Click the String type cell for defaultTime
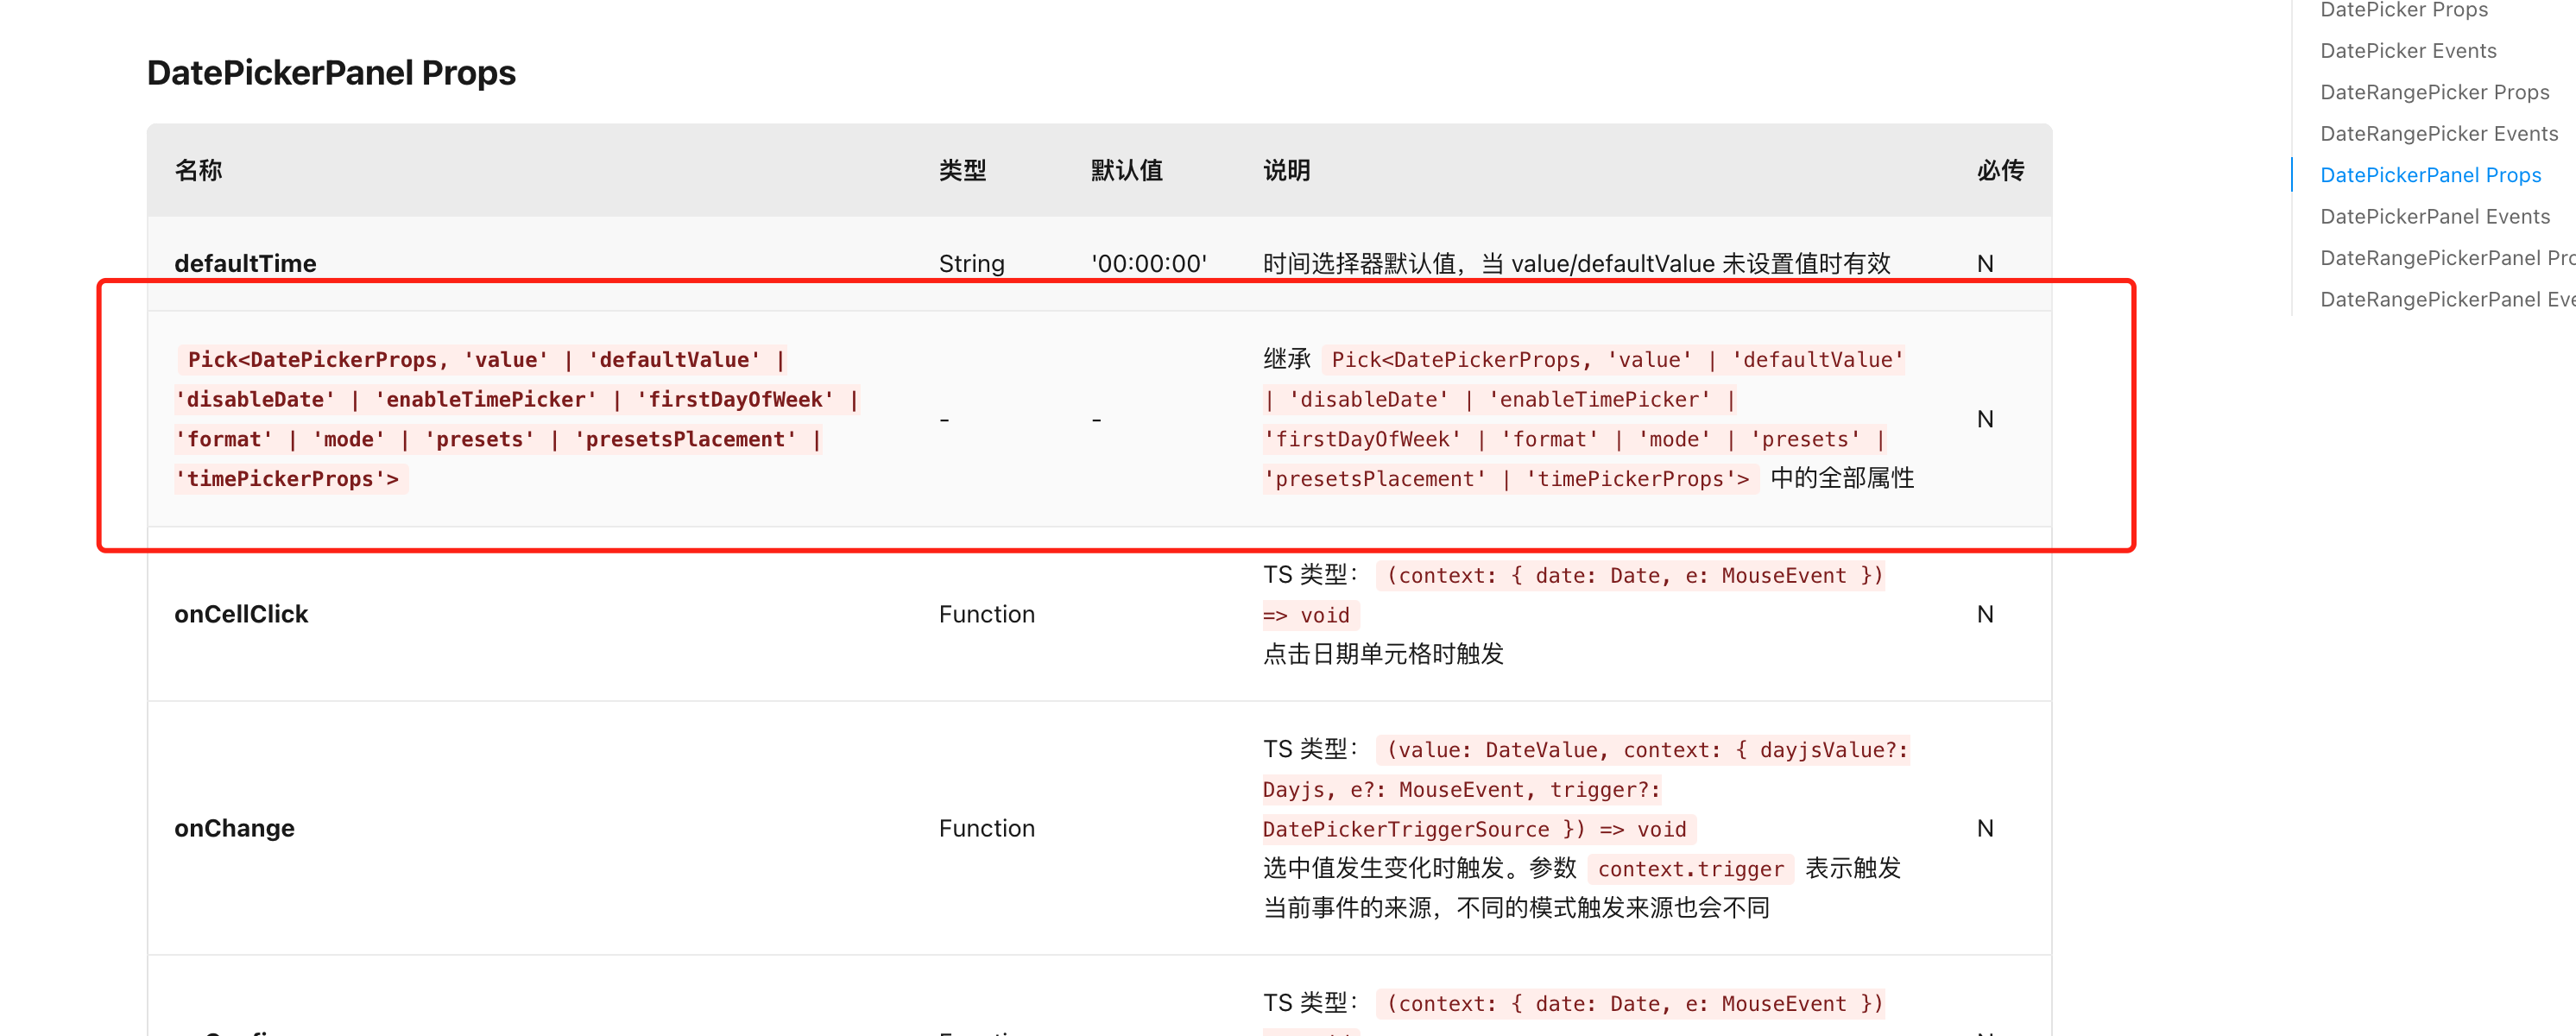This screenshot has width=2576, height=1036. tap(971, 263)
